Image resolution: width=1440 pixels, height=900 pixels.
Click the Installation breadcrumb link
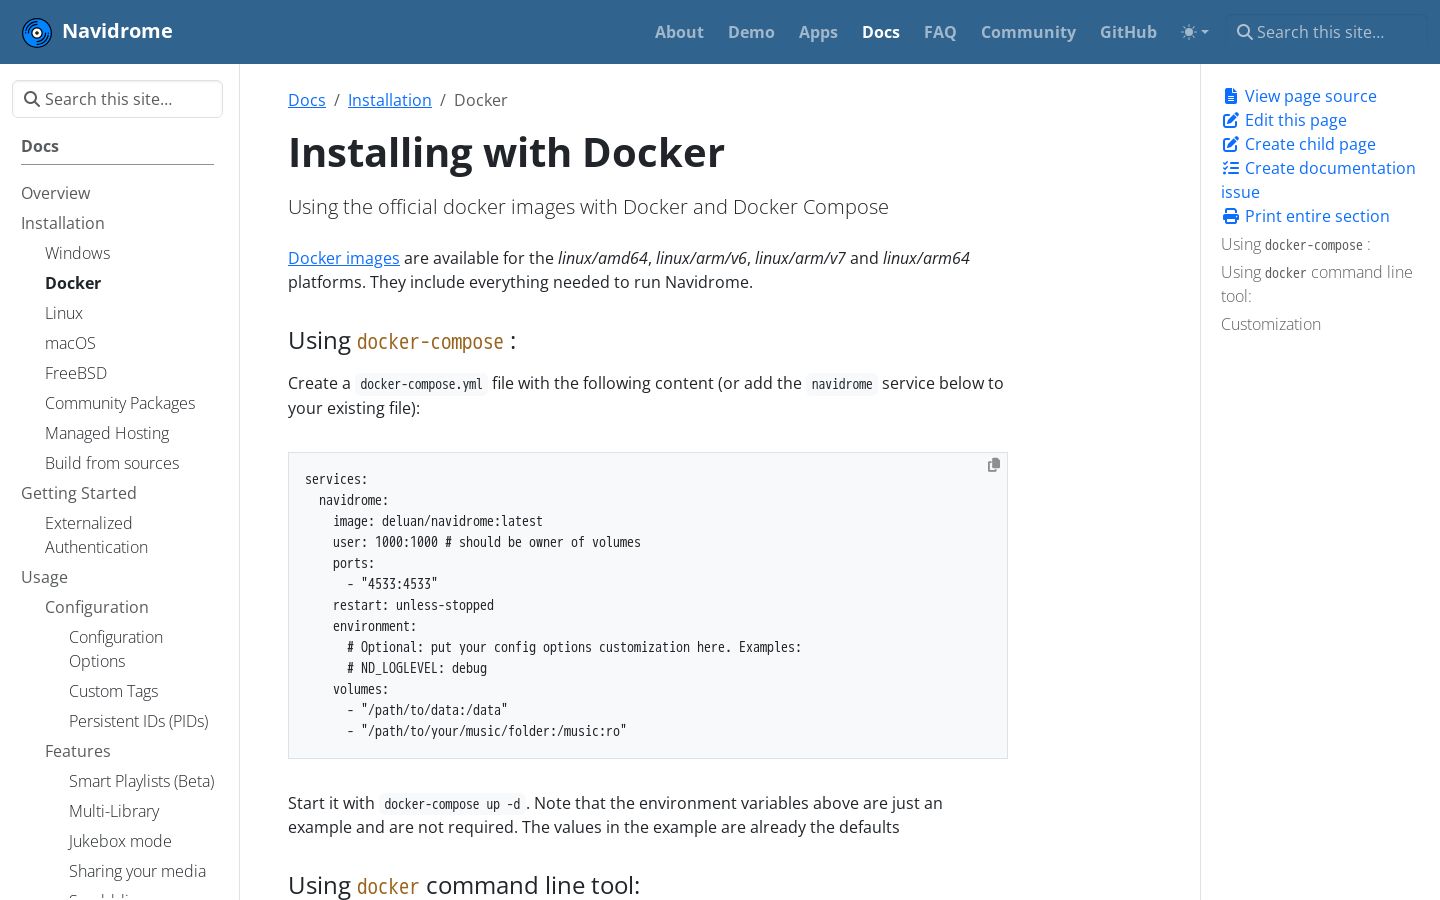coord(390,100)
